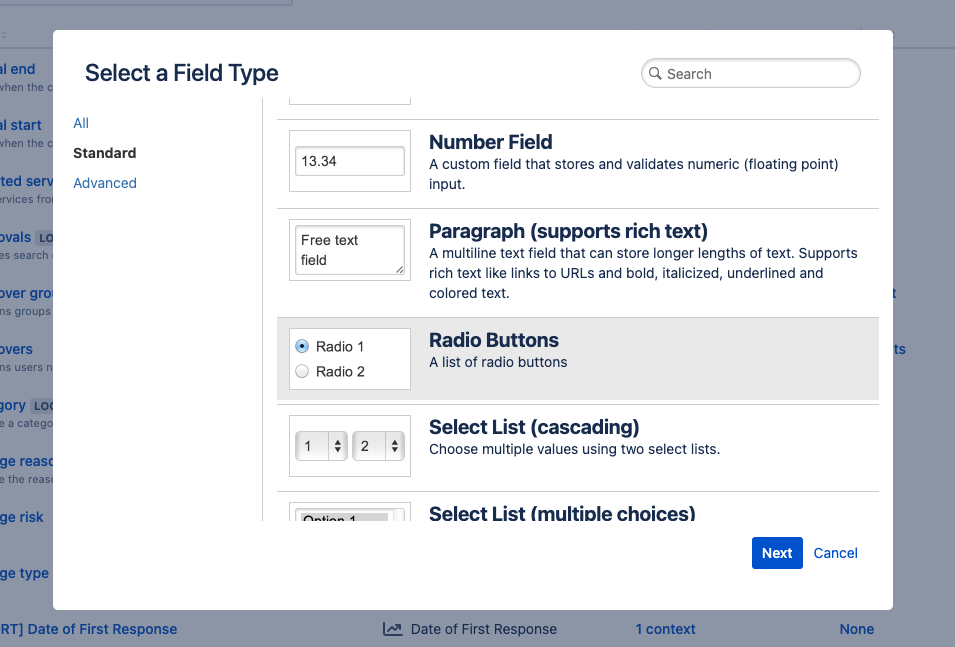Click the cascading select list preview
Image resolution: width=955 pixels, height=647 pixels.
349,445
